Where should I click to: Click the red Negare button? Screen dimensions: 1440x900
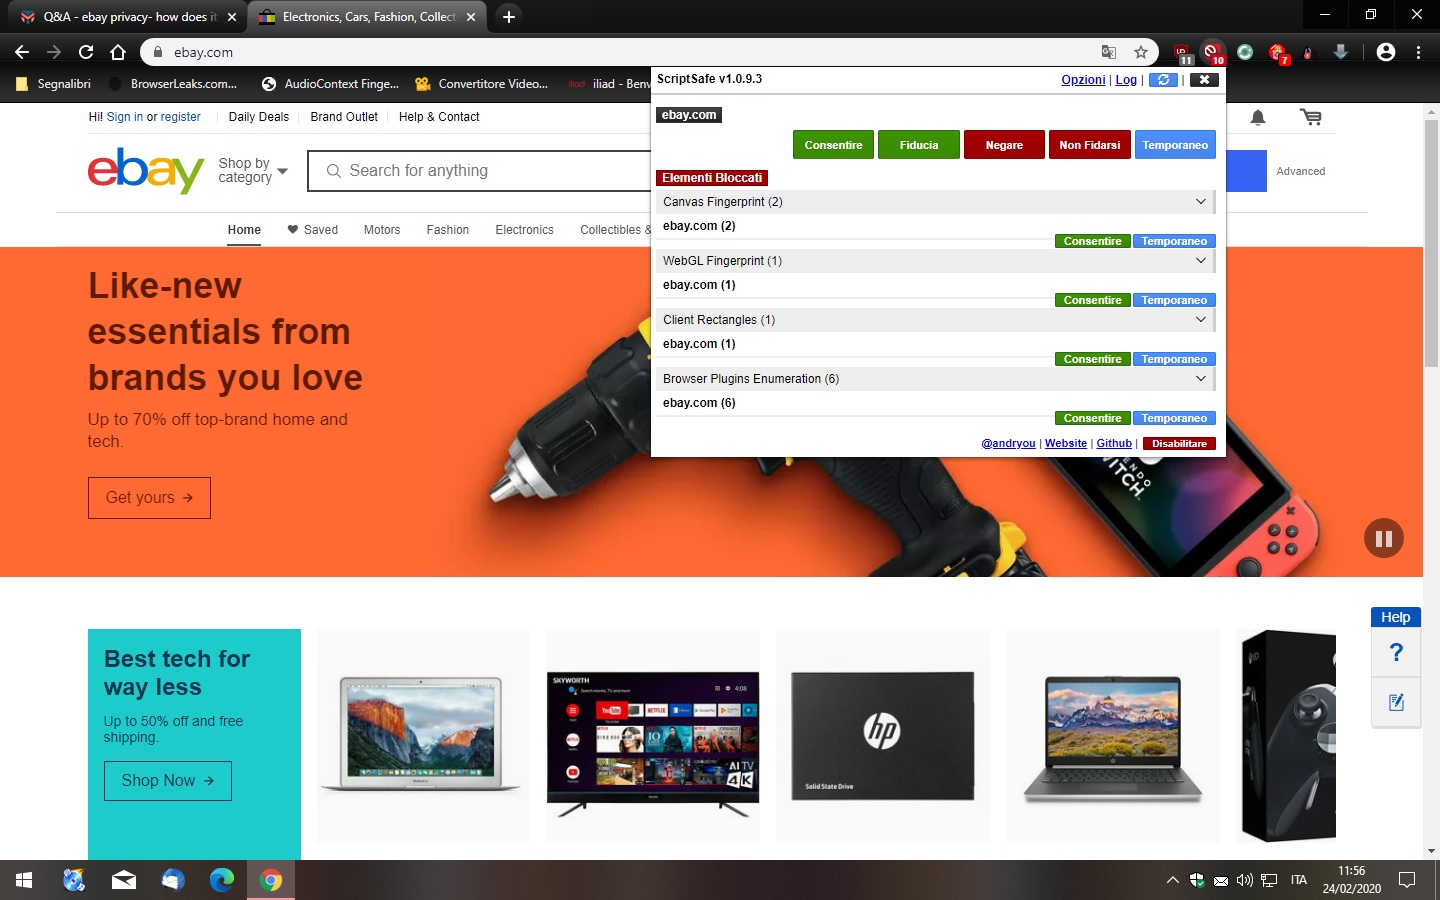point(1004,145)
